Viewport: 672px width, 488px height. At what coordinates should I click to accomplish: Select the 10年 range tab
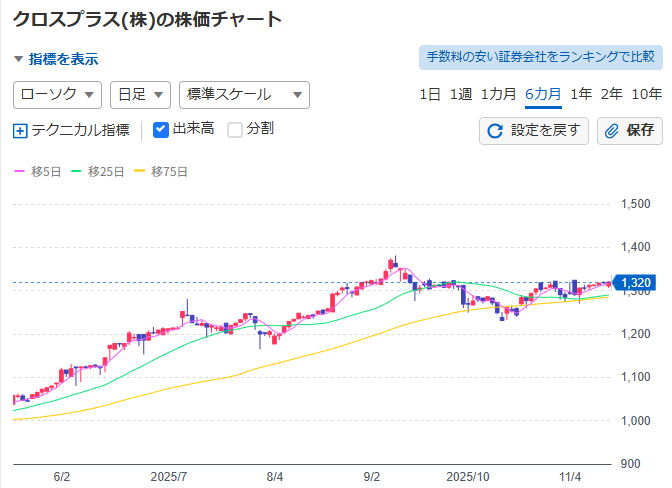[647, 94]
